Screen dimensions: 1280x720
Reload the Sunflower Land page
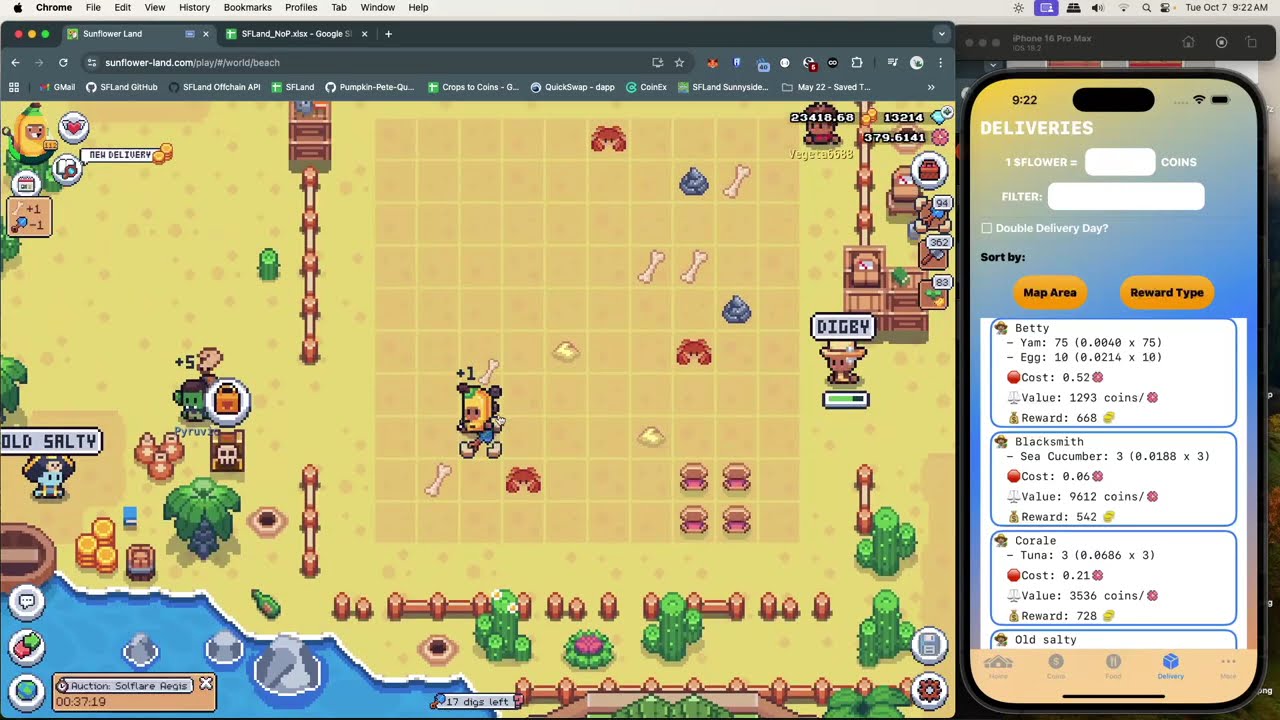(63, 62)
